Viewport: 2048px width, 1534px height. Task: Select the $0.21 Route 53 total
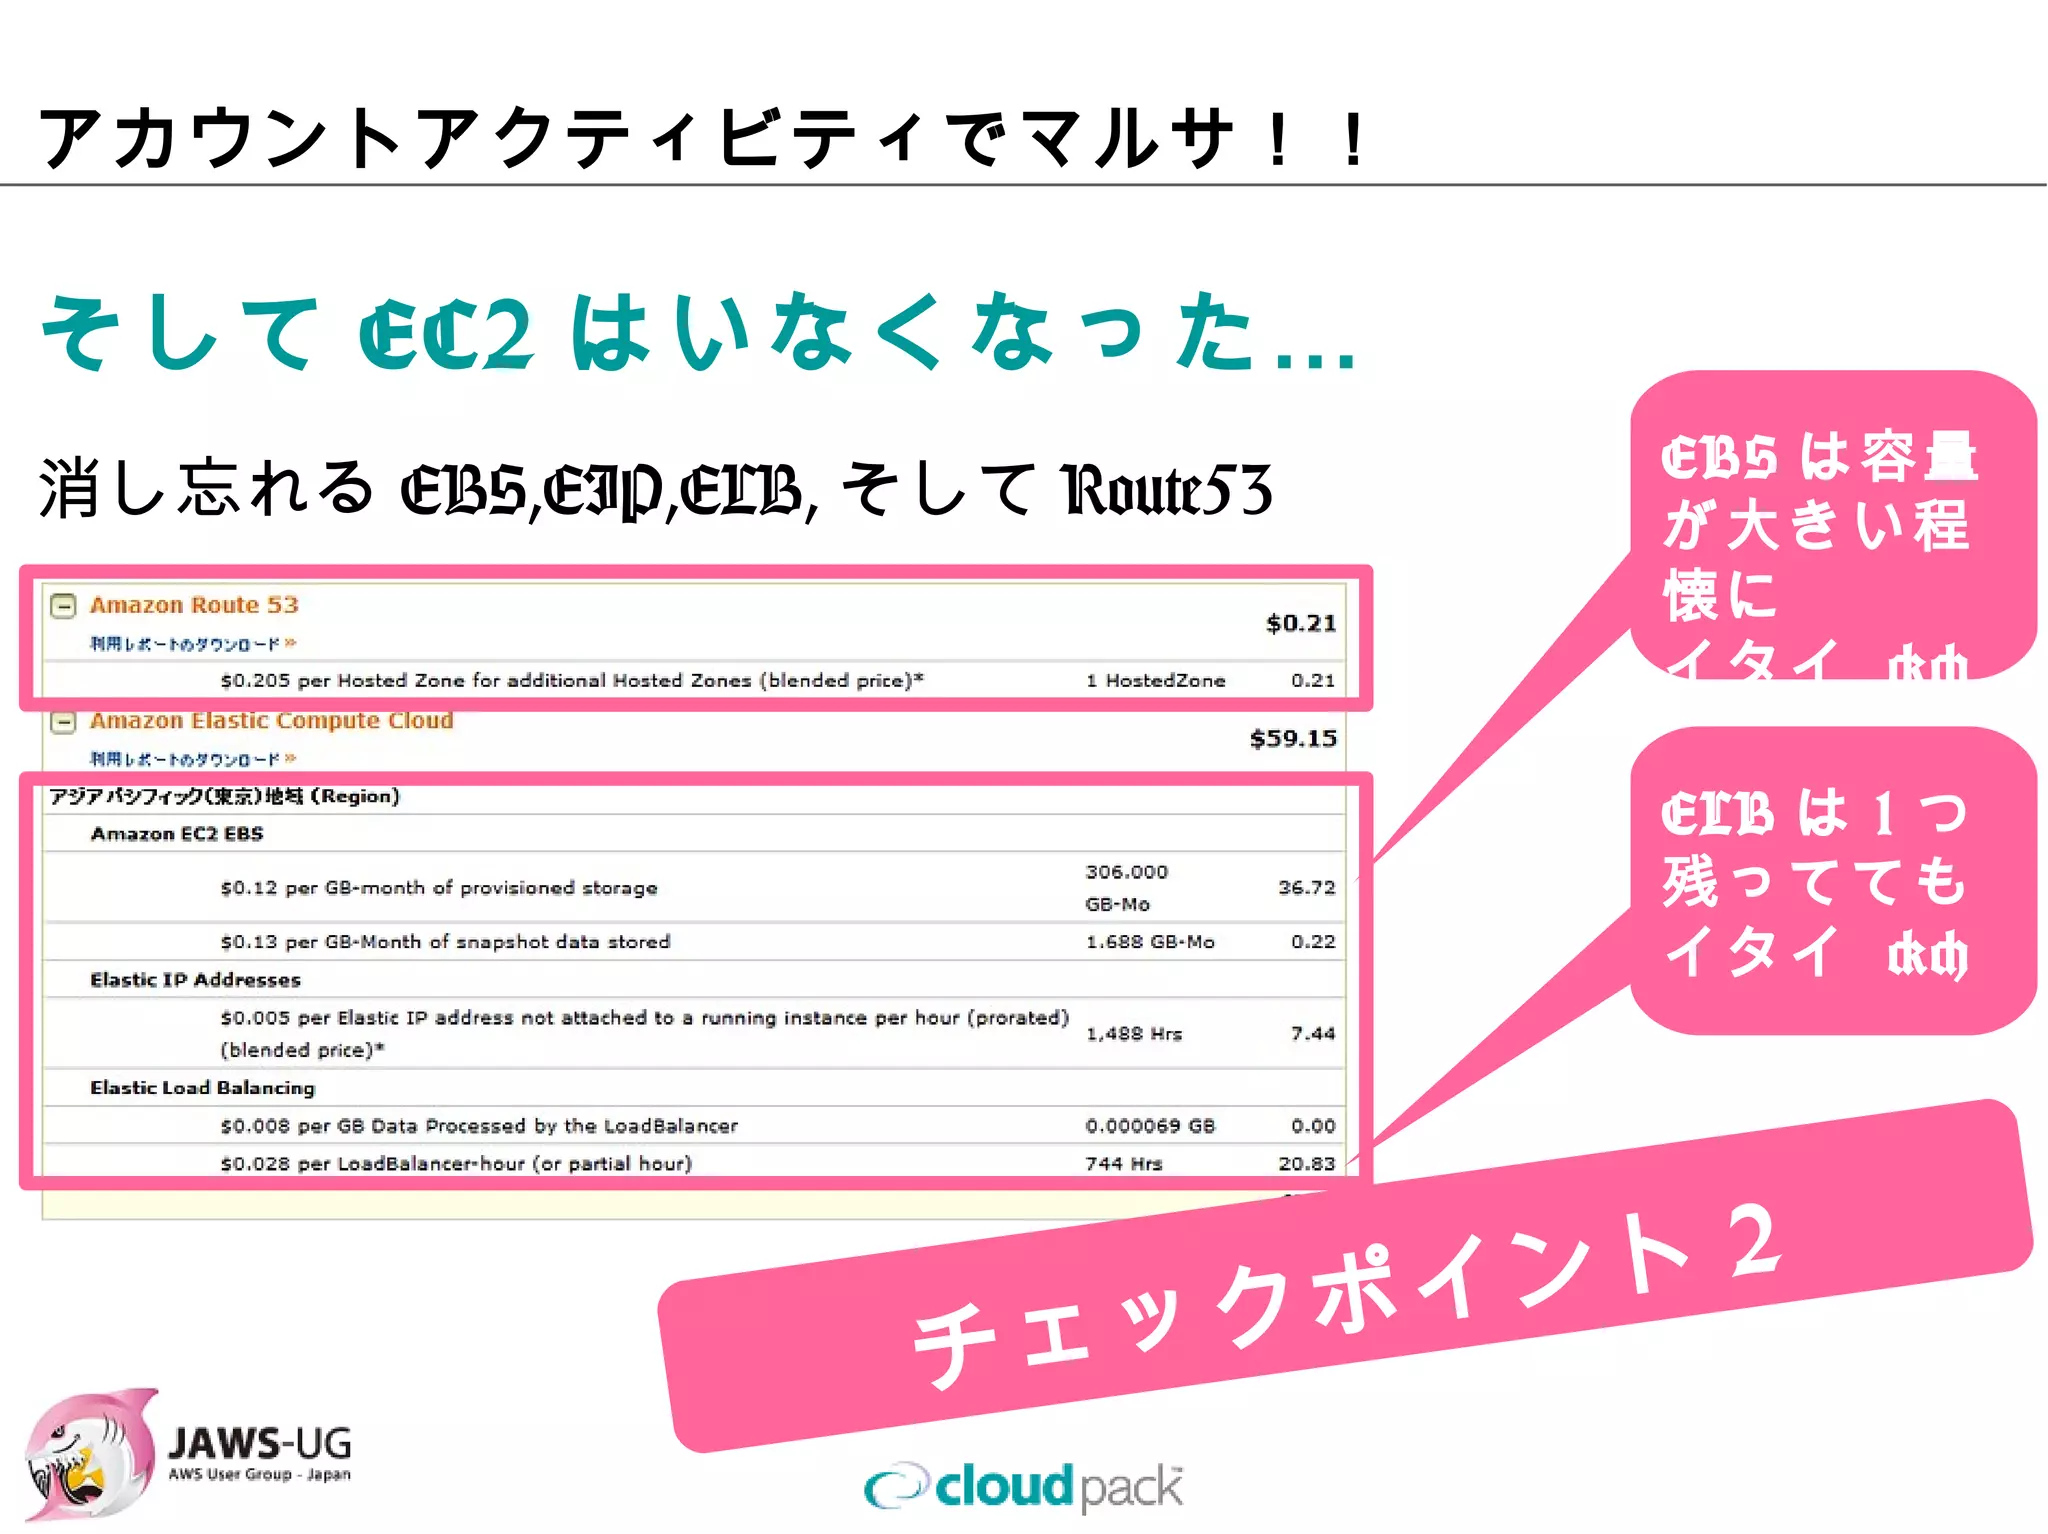(1301, 623)
